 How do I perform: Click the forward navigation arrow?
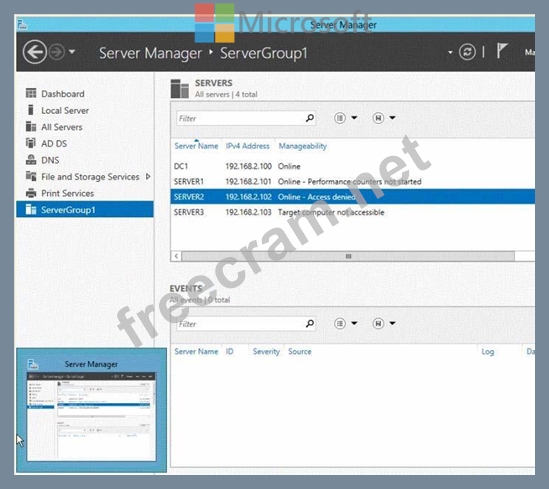click(x=56, y=52)
